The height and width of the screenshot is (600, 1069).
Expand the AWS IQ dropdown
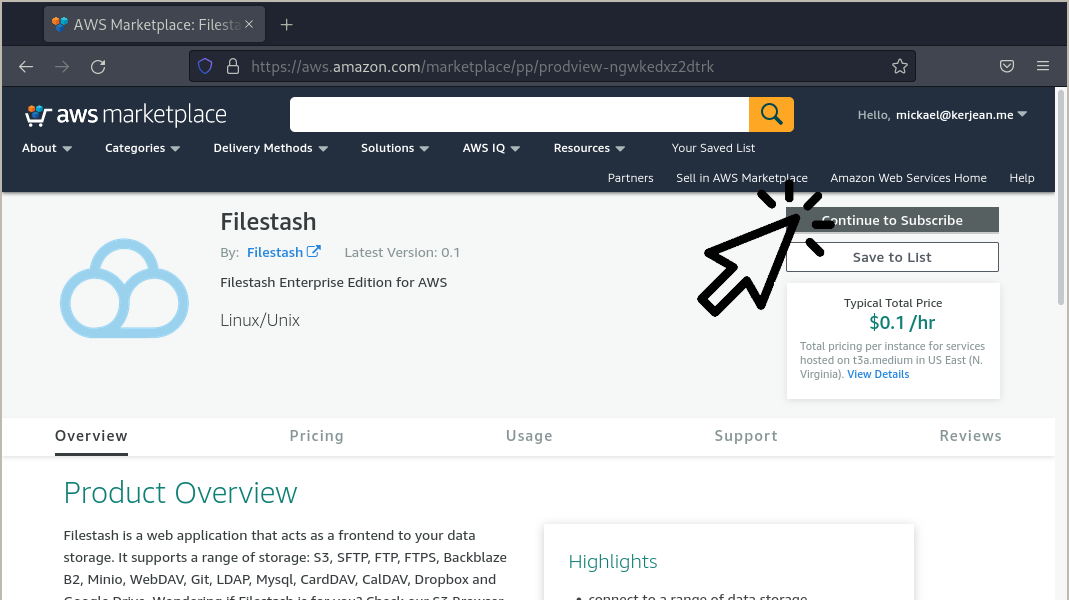[x=491, y=148]
